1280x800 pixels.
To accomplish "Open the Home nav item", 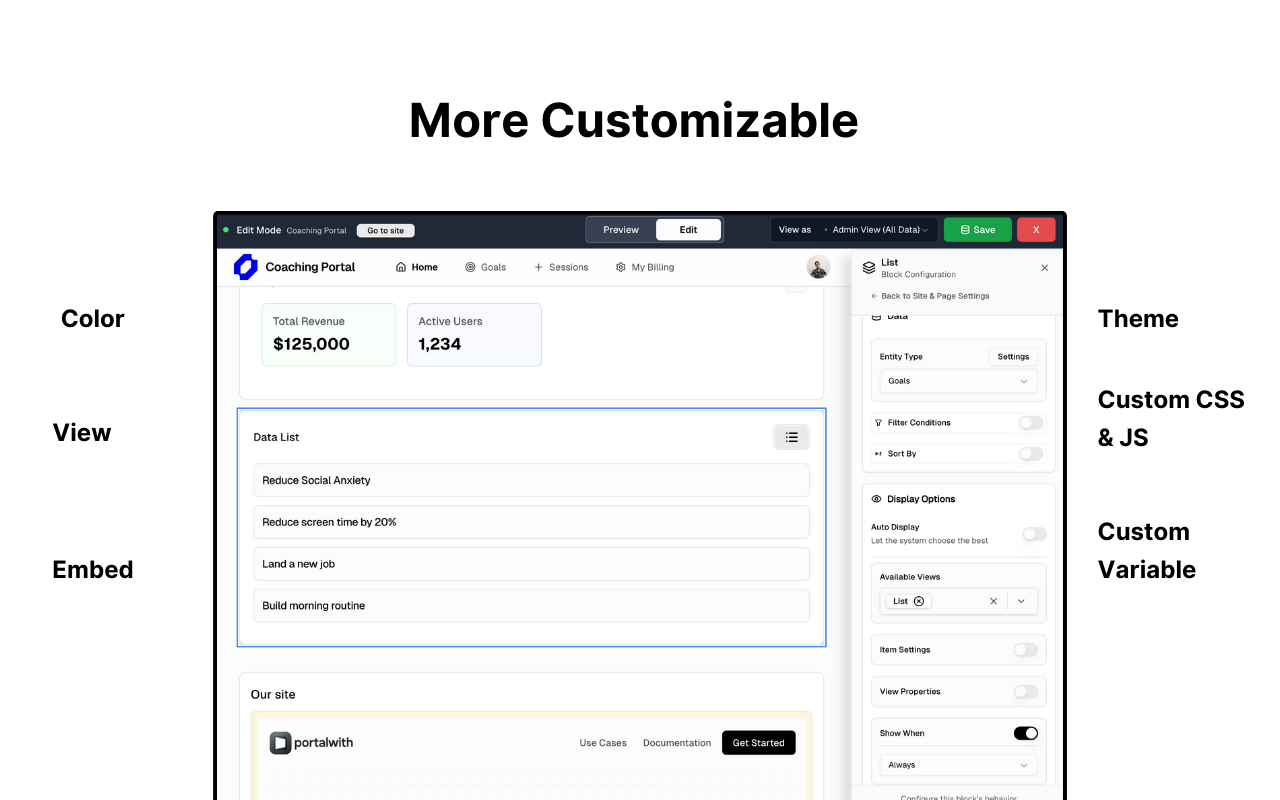I will (x=417, y=267).
